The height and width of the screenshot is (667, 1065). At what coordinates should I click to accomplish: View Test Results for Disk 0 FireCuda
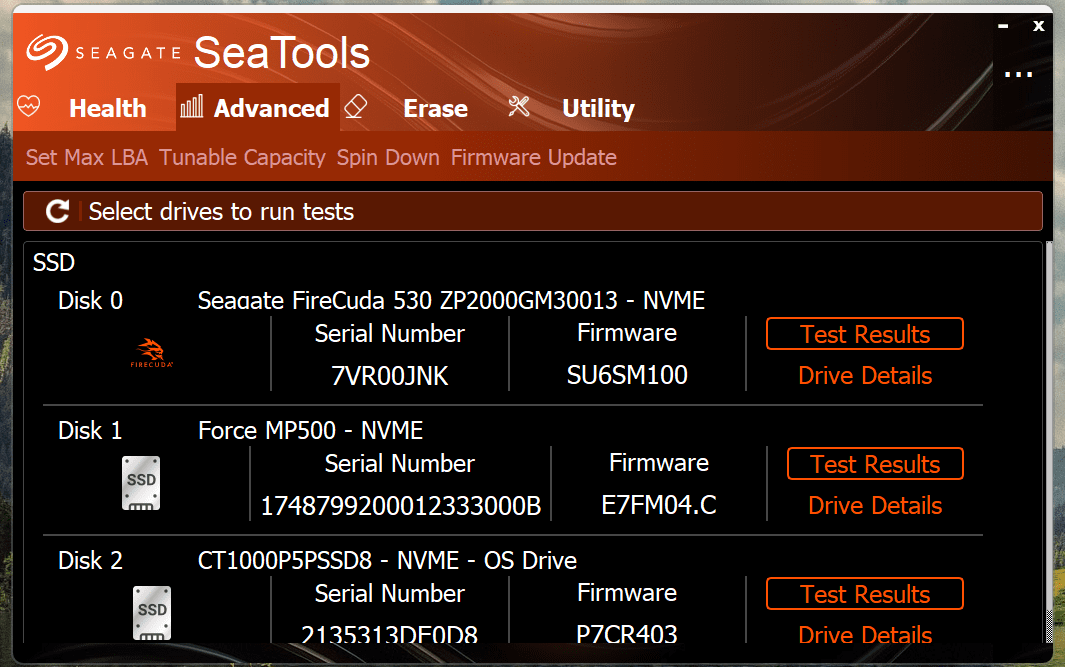point(865,334)
